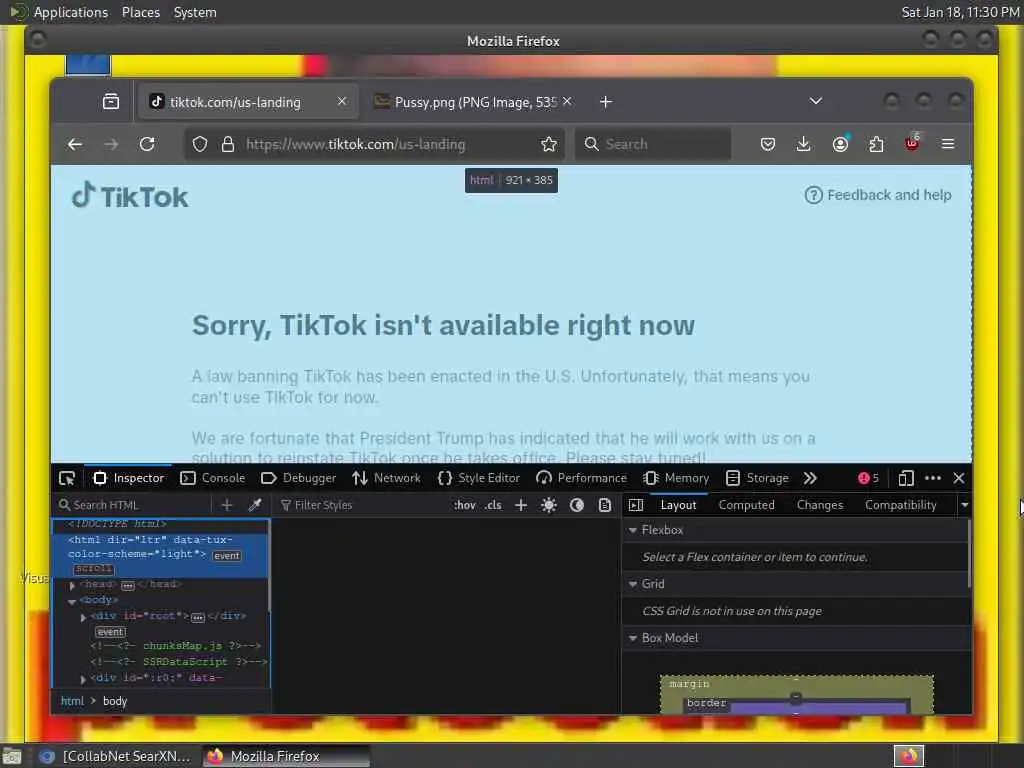Viewport: 1024px width, 768px height.
Task: Click the event badge on html element
Action: [227, 556]
